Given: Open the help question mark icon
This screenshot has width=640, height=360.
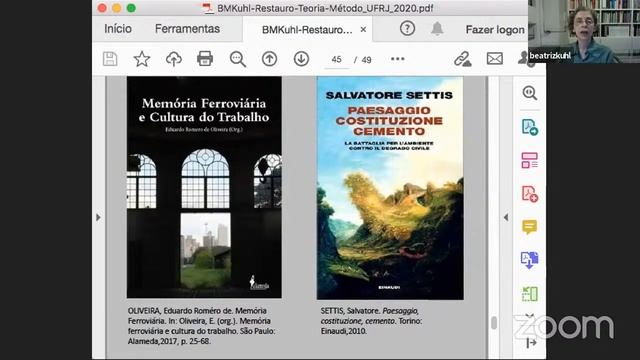Looking at the screenshot, I should [407, 29].
